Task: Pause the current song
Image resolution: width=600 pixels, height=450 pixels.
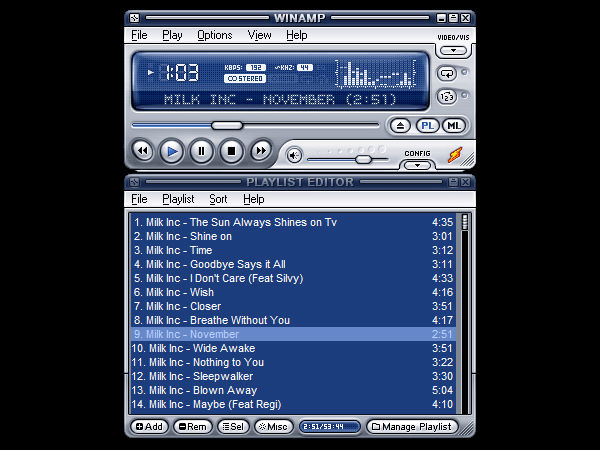Action: tap(201, 151)
